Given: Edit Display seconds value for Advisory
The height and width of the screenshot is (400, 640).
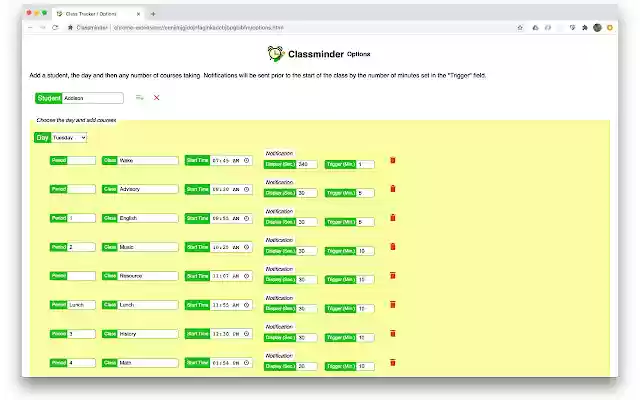Looking at the screenshot, I should (307, 193).
